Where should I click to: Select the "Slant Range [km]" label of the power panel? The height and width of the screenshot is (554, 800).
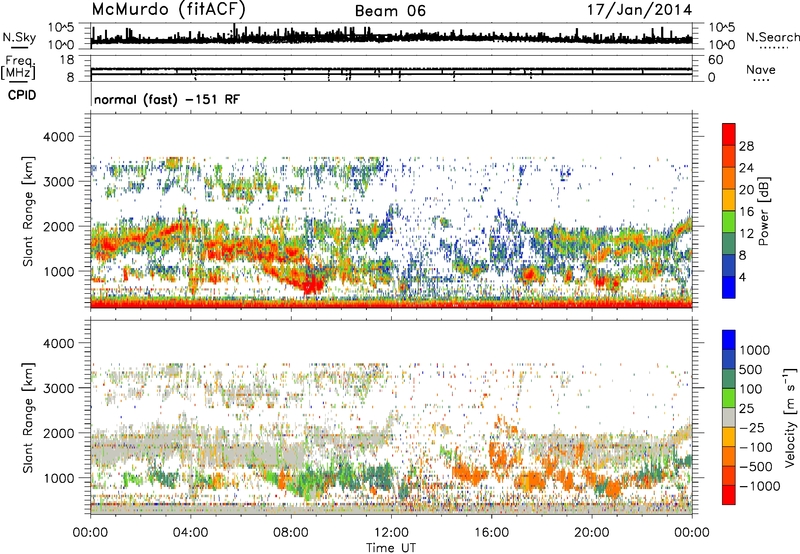click(28, 211)
